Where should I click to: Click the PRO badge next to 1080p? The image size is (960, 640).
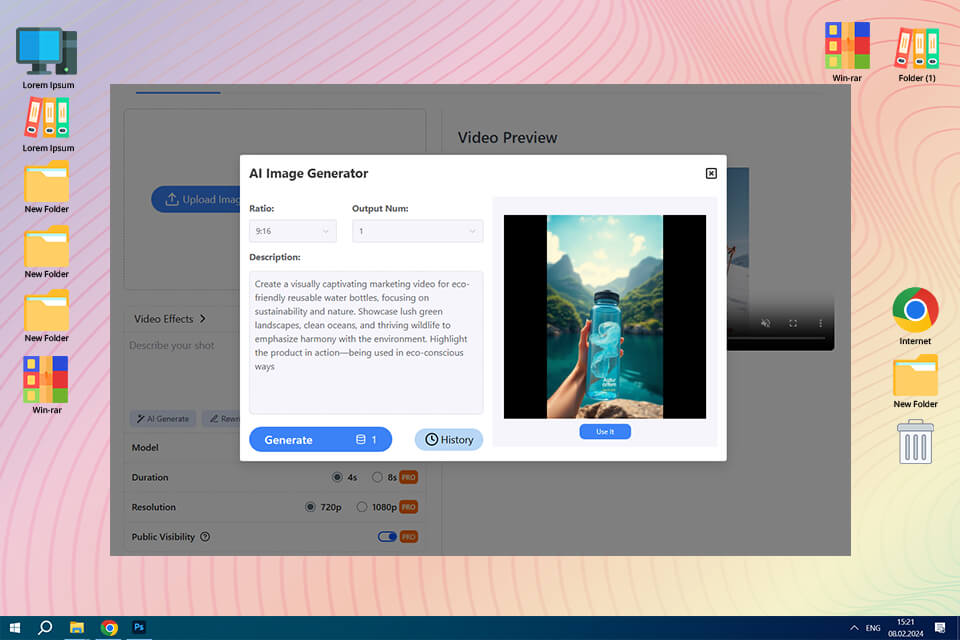tap(408, 506)
